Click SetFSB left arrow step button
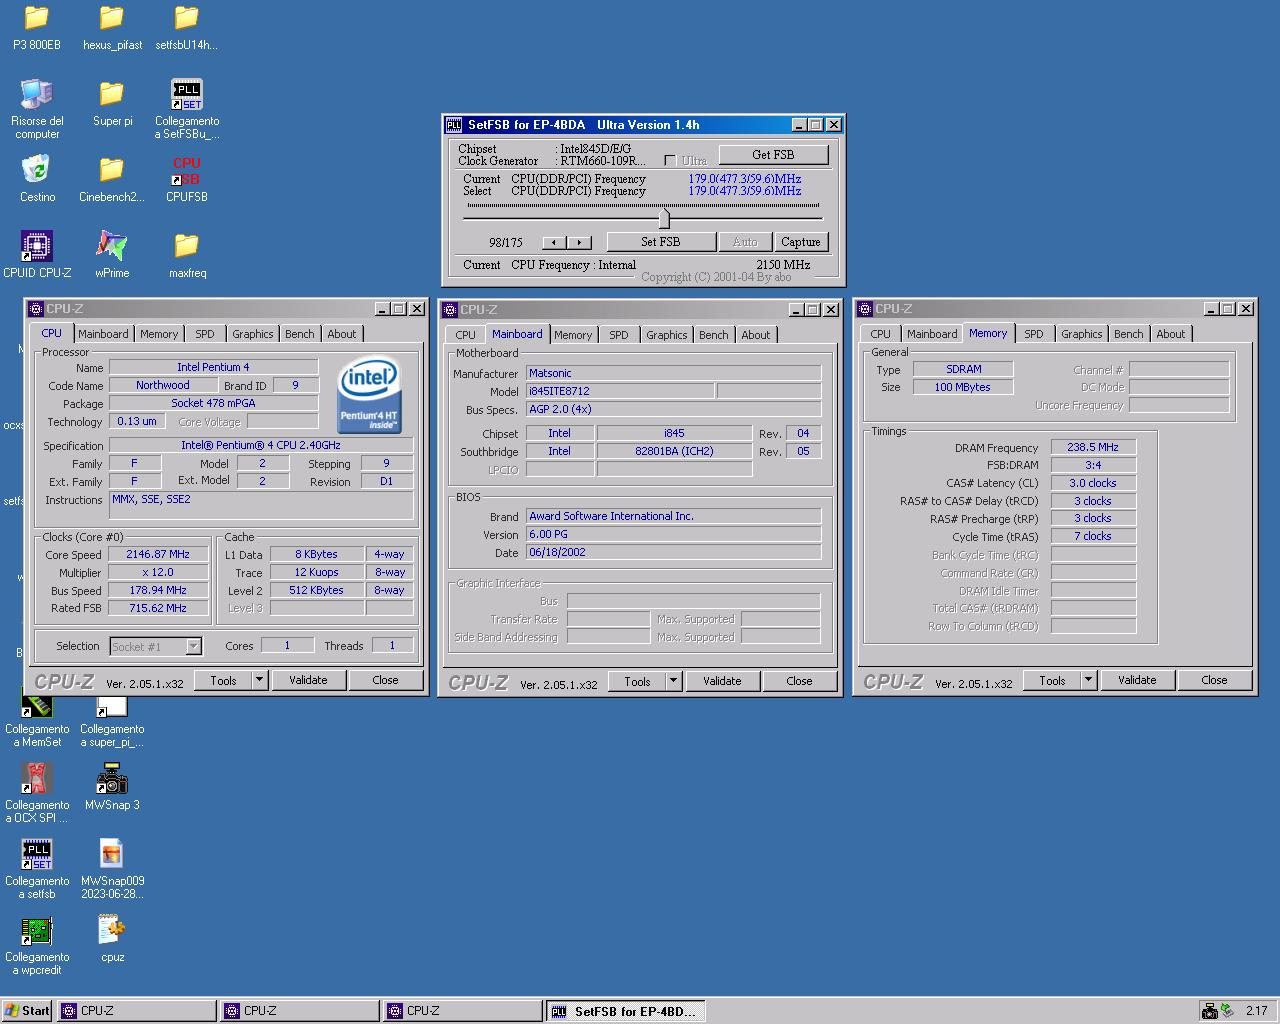 click(554, 242)
